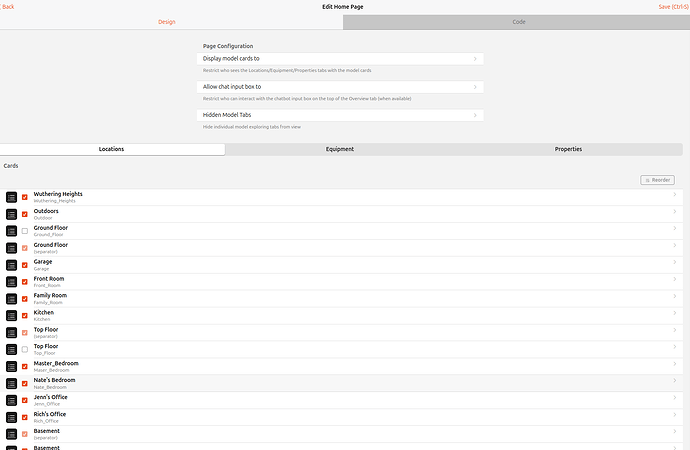Click the drag handle icon beside Outdoors
The width and height of the screenshot is (690, 450).
11,214
